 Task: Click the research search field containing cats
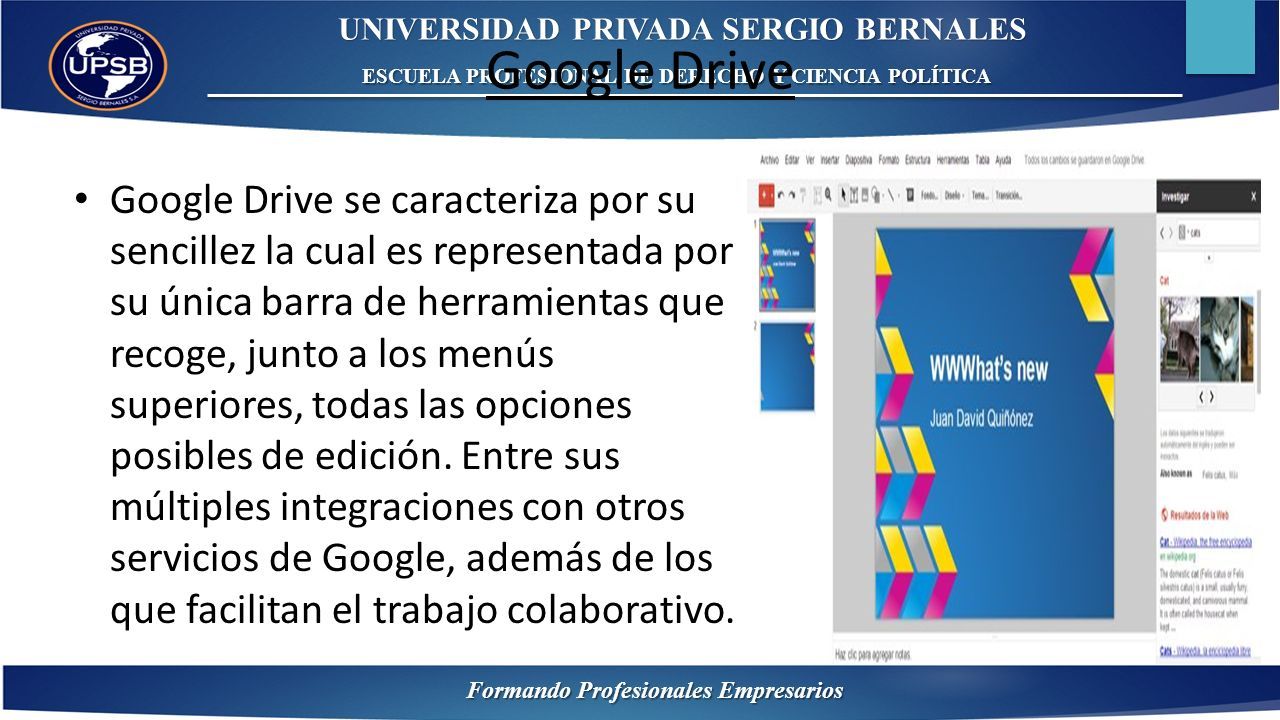coord(1217,233)
